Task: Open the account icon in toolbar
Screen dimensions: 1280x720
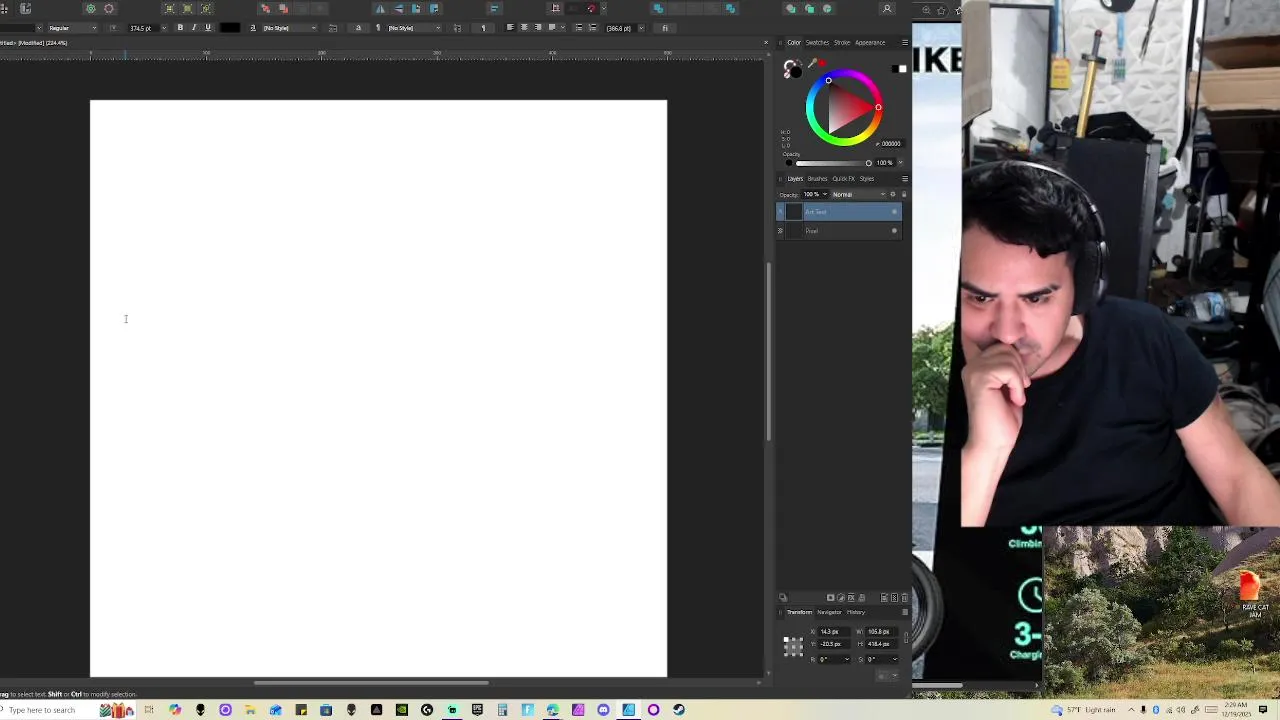Action: 886,9
